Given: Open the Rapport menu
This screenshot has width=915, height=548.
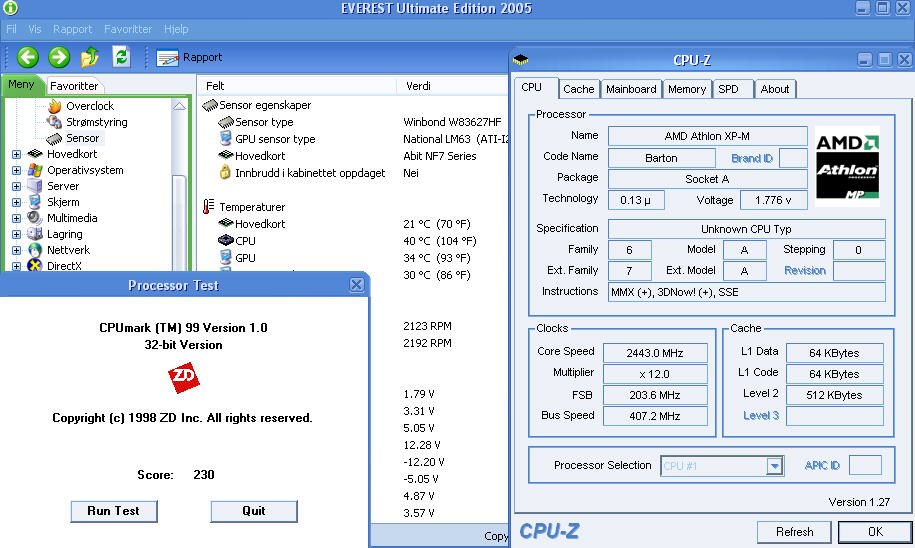Looking at the screenshot, I should pyautogui.click(x=72, y=29).
